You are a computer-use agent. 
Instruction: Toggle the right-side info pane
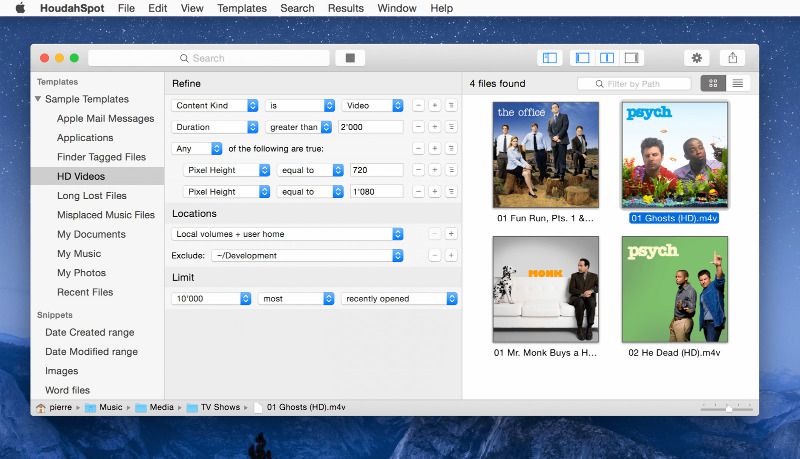coord(630,58)
